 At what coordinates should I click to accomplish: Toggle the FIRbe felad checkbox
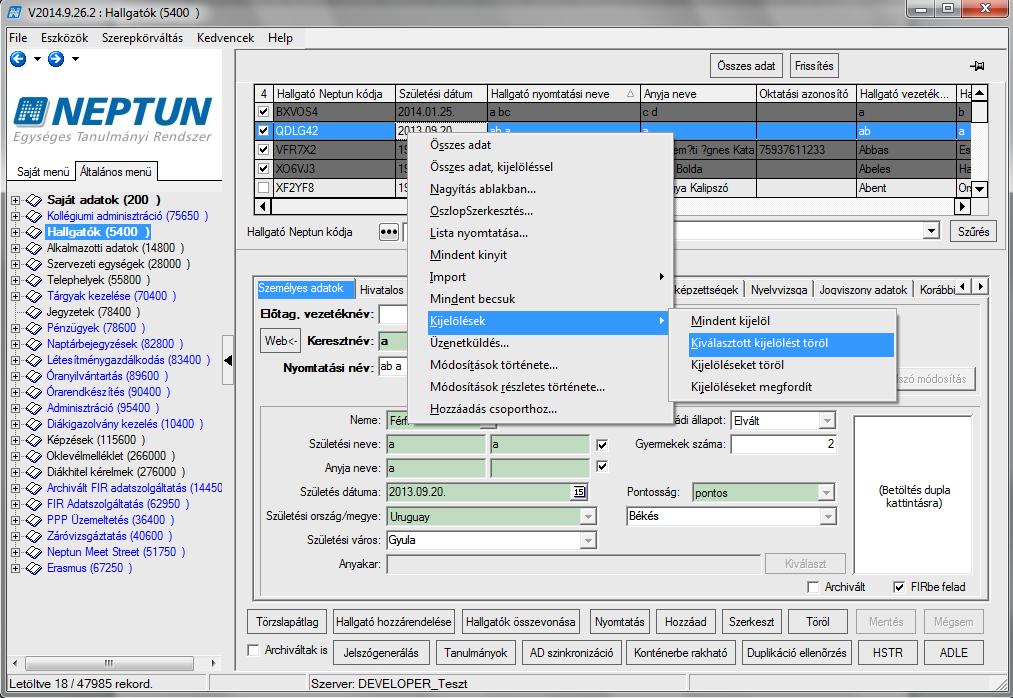pos(899,587)
